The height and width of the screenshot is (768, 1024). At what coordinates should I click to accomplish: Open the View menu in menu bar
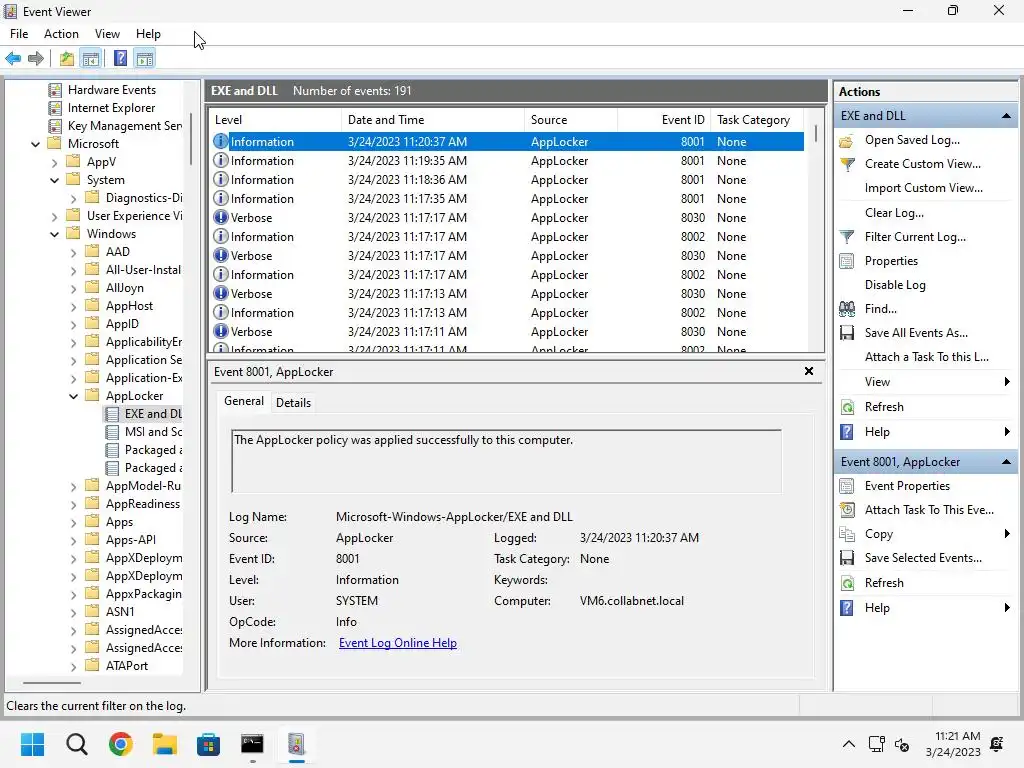(x=107, y=34)
